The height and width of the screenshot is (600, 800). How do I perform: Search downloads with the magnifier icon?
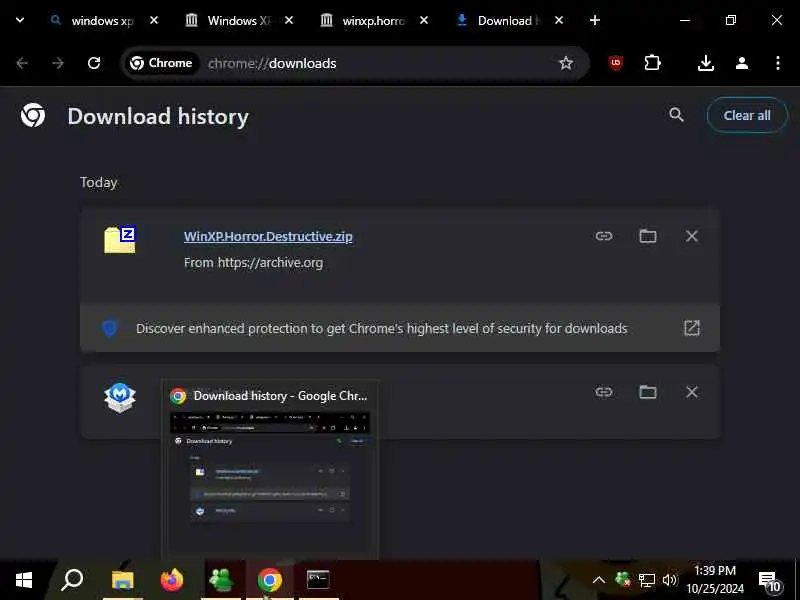point(676,115)
